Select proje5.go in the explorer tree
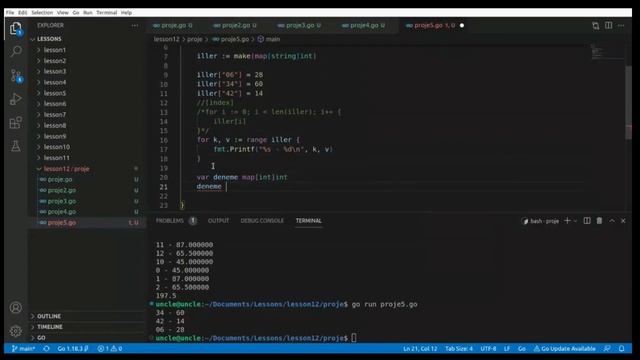 tap(61, 223)
